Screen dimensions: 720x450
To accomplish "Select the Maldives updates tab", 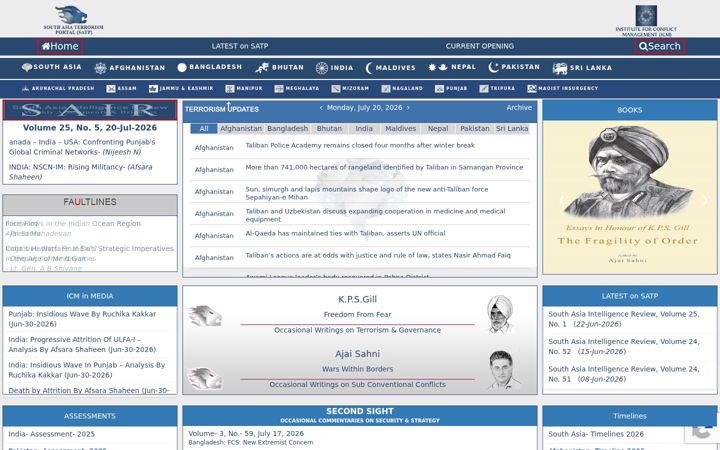I will 400,129.
